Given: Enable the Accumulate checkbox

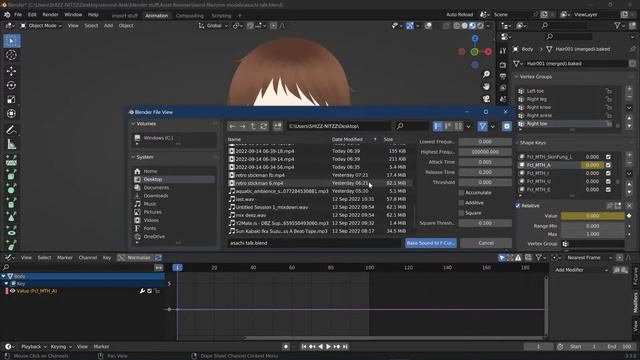Looking at the screenshot, I should click(x=462, y=193).
